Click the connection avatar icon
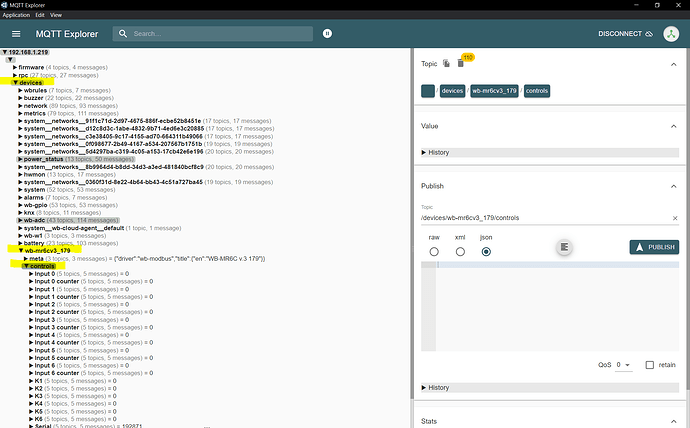 pyautogui.click(x=671, y=34)
